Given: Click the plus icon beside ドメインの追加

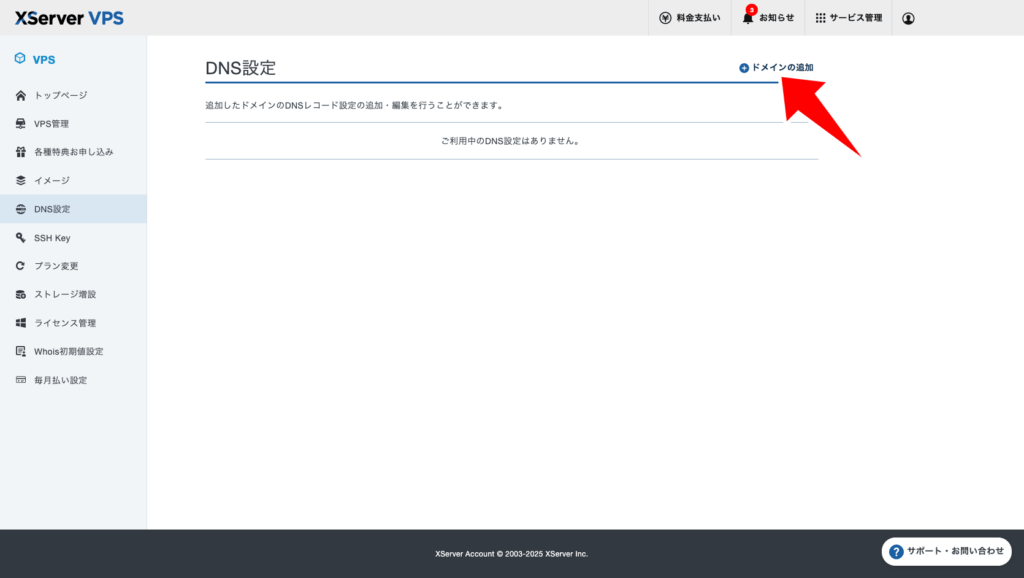Looking at the screenshot, I should [744, 68].
